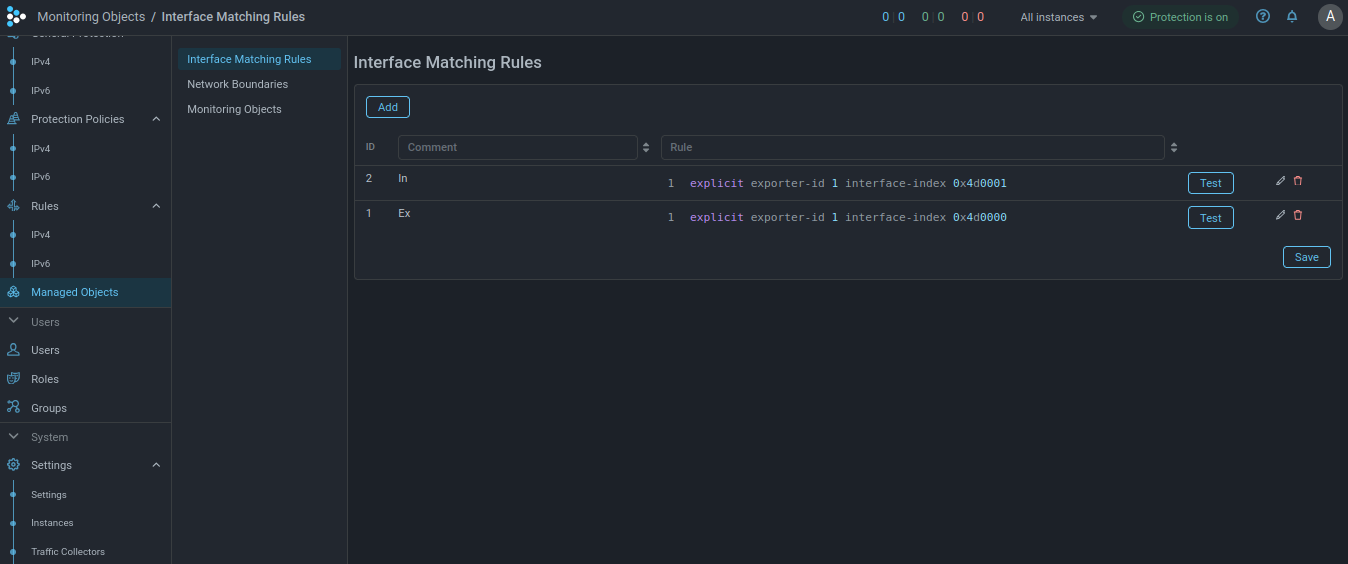Screen dimensions: 1348x564
Task: Open the All instances dropdown
Action: tap(1059, 17)
